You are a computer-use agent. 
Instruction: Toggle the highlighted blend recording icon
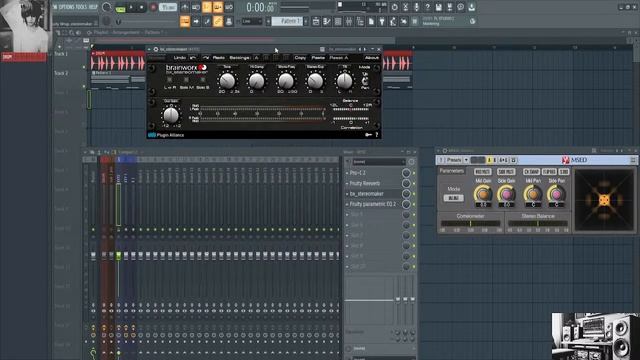click(218, 7)
